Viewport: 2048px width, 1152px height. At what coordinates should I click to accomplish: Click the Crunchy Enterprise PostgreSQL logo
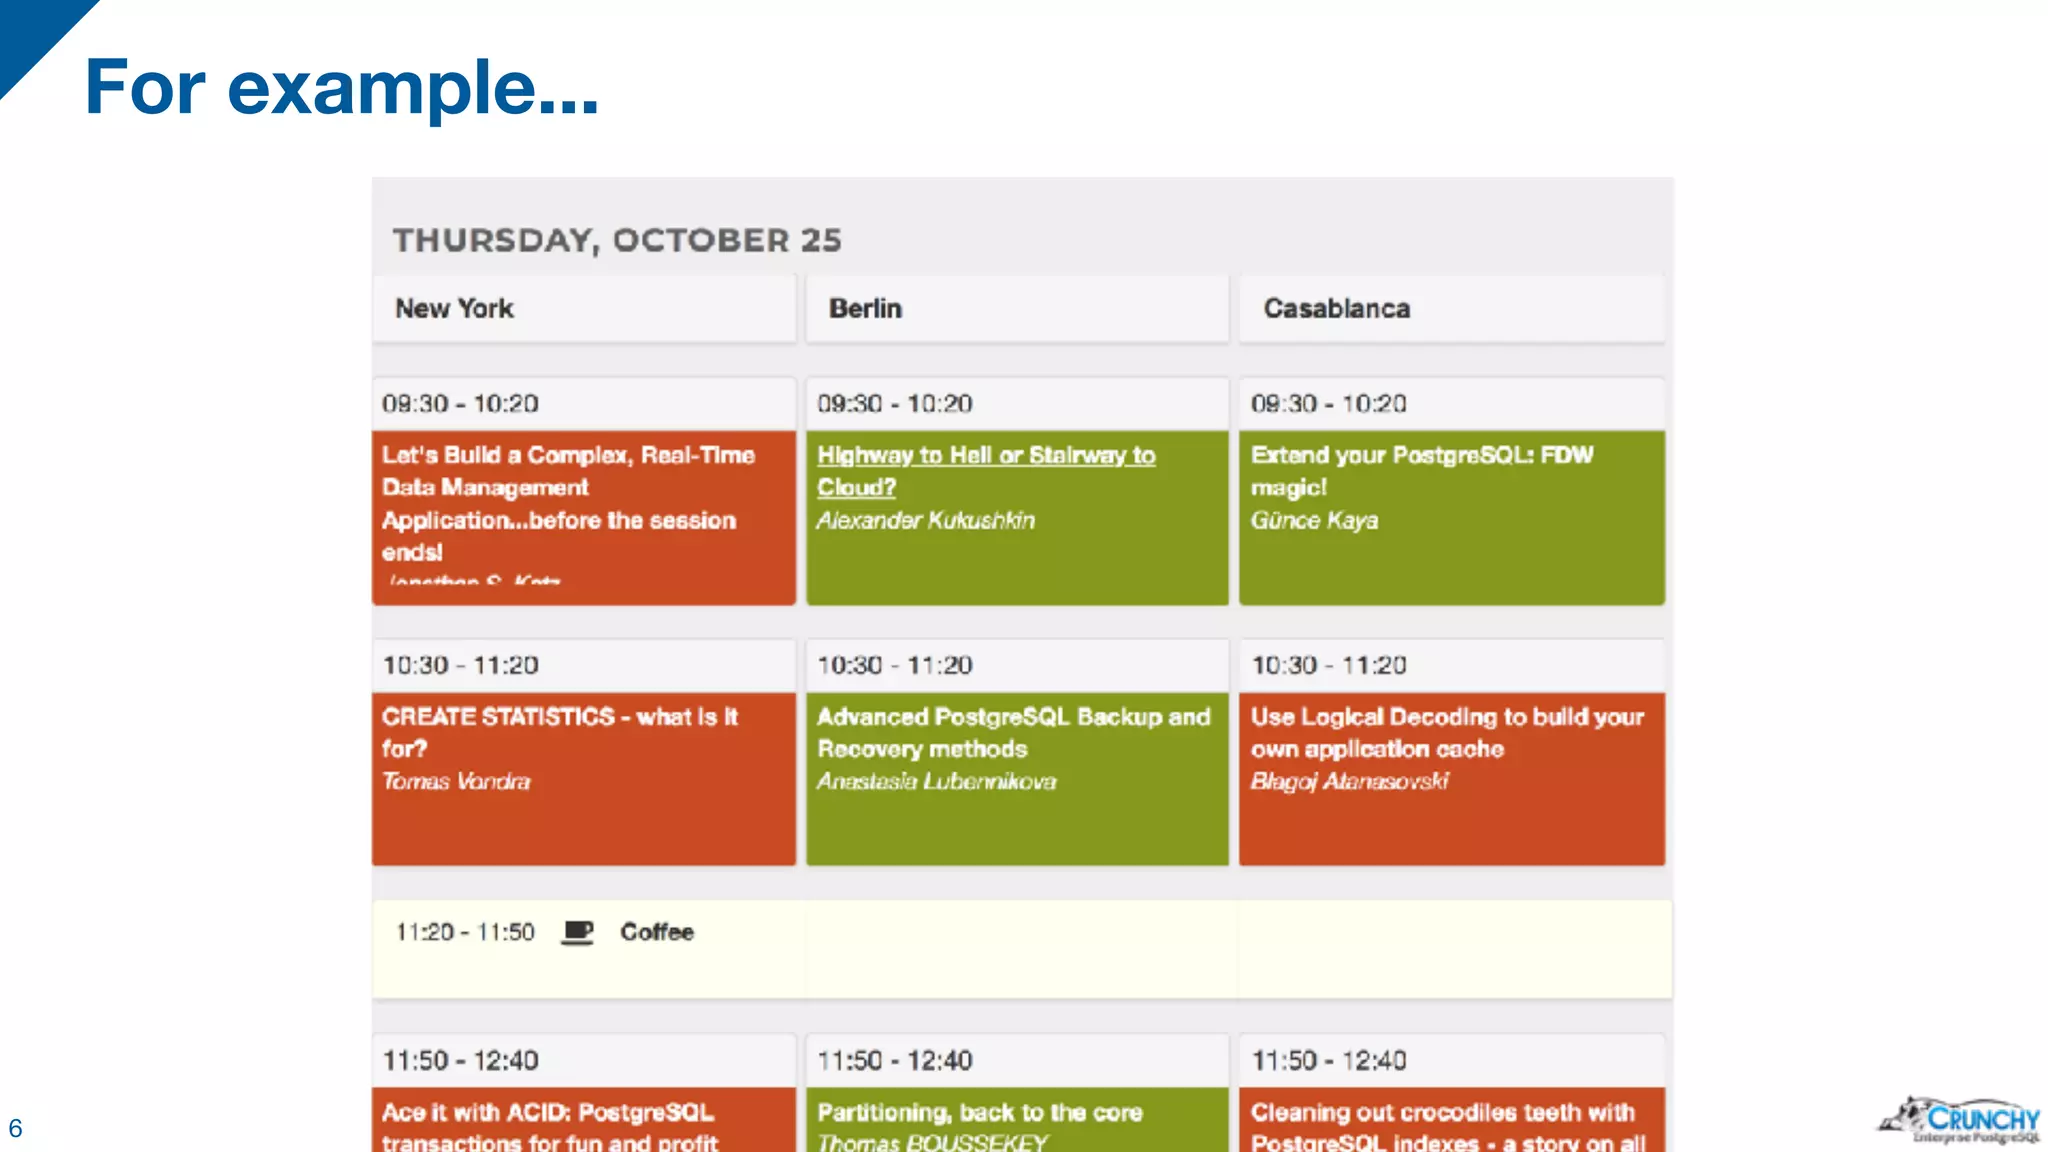click(1958, 1120)
